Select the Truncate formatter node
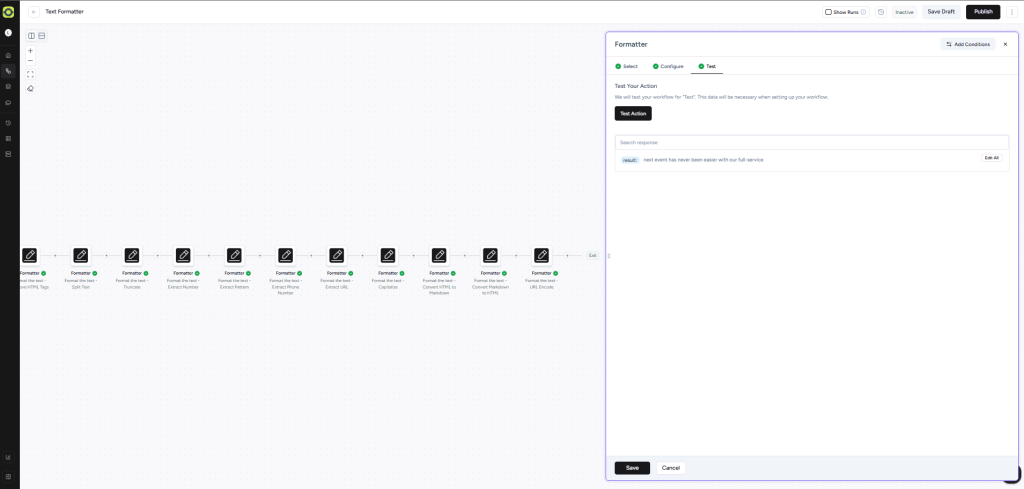 click(132, 256)
